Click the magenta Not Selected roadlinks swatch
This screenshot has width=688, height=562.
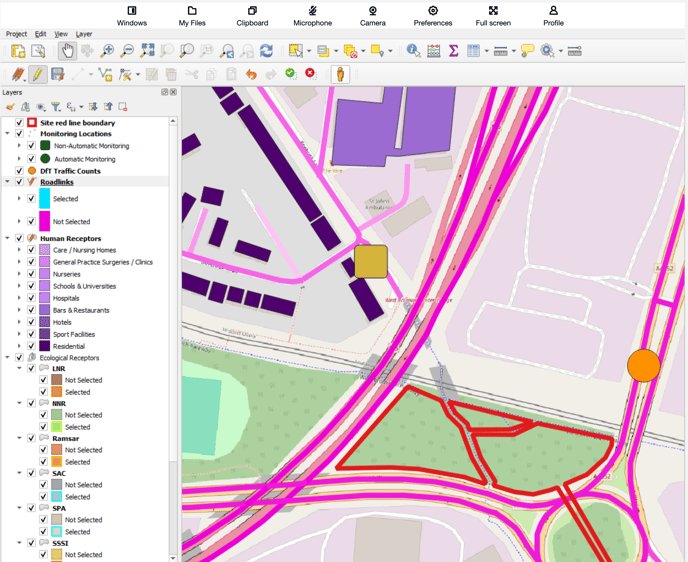(x=44, y=221)
